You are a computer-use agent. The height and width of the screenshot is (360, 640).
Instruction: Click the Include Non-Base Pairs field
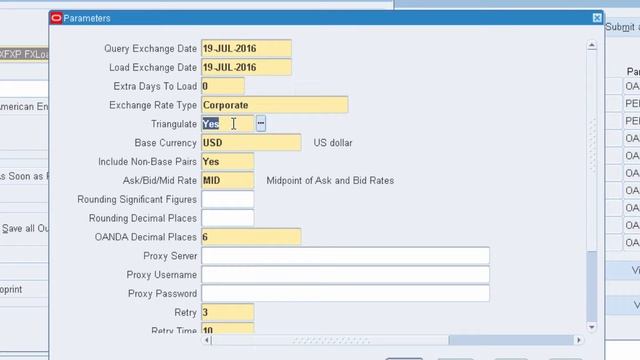point(227,162)
